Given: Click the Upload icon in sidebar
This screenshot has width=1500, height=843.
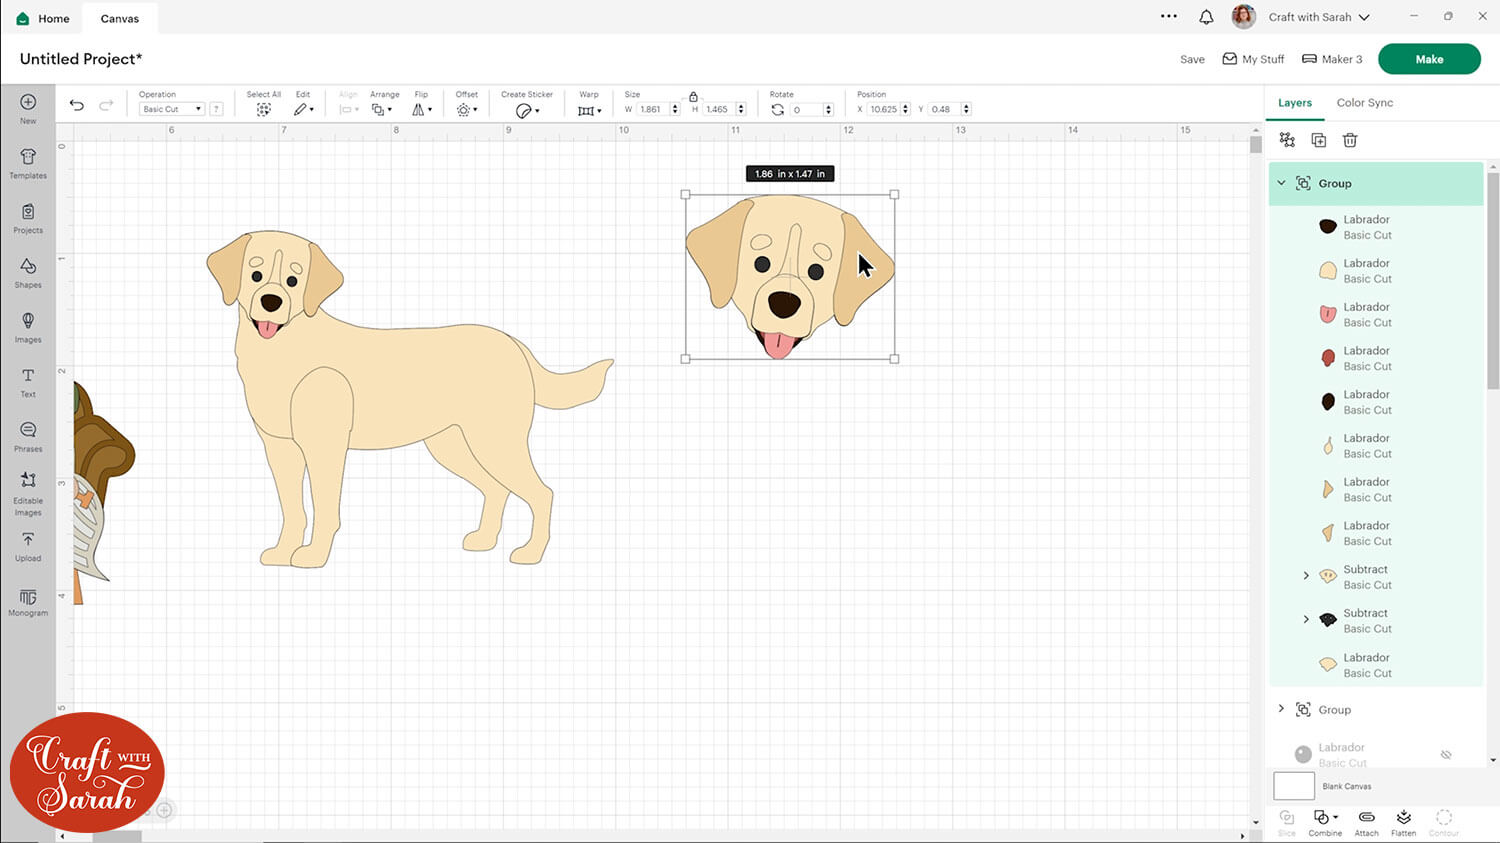Looking at the screenshot, I should click(x=28, y=545).
